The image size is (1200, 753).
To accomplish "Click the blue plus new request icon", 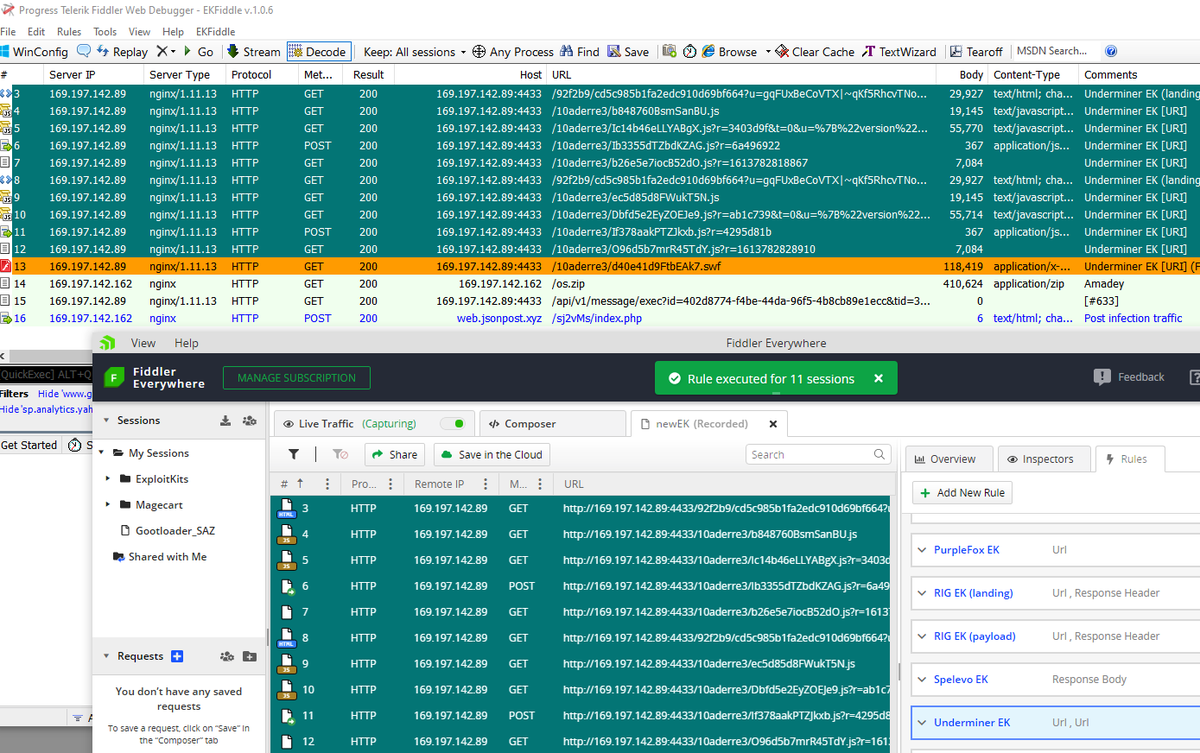I will tap(177, 656).
